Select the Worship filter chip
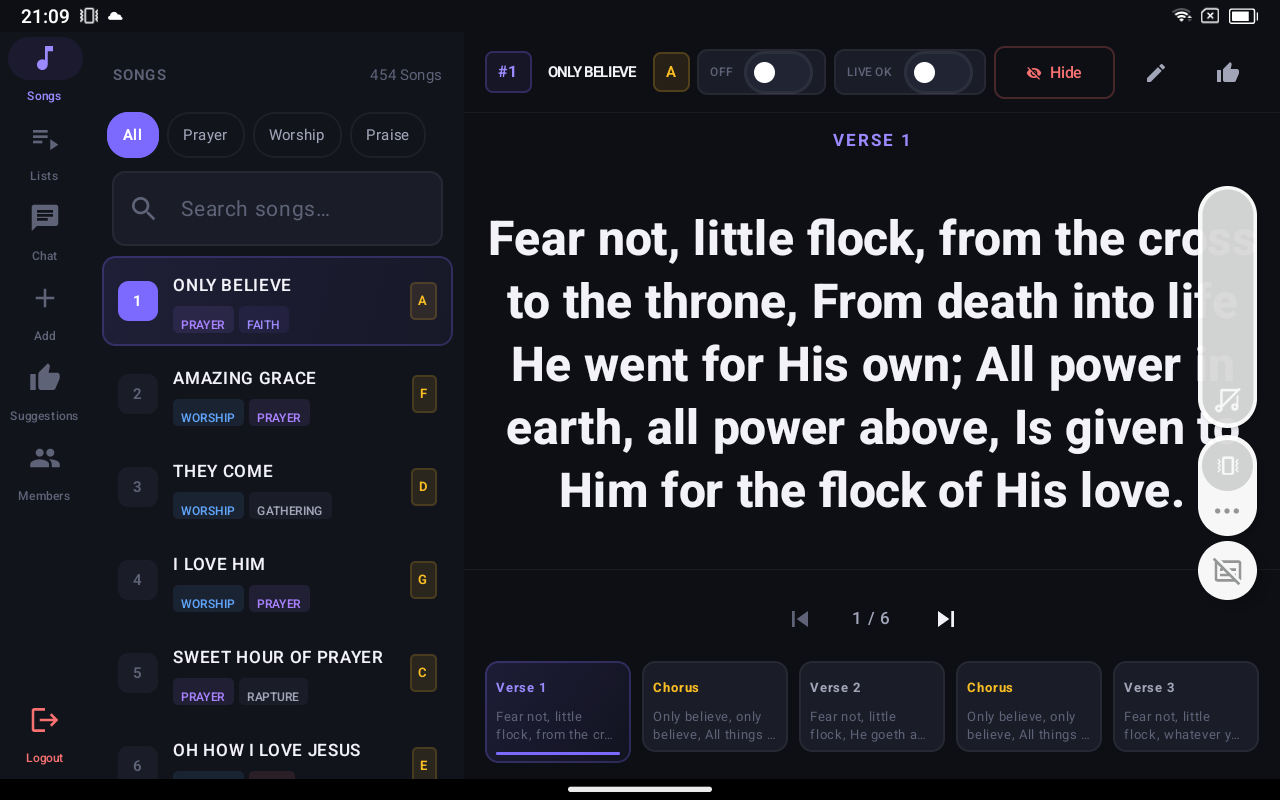Screen dimensions: 1280x800 pos(297,135)
